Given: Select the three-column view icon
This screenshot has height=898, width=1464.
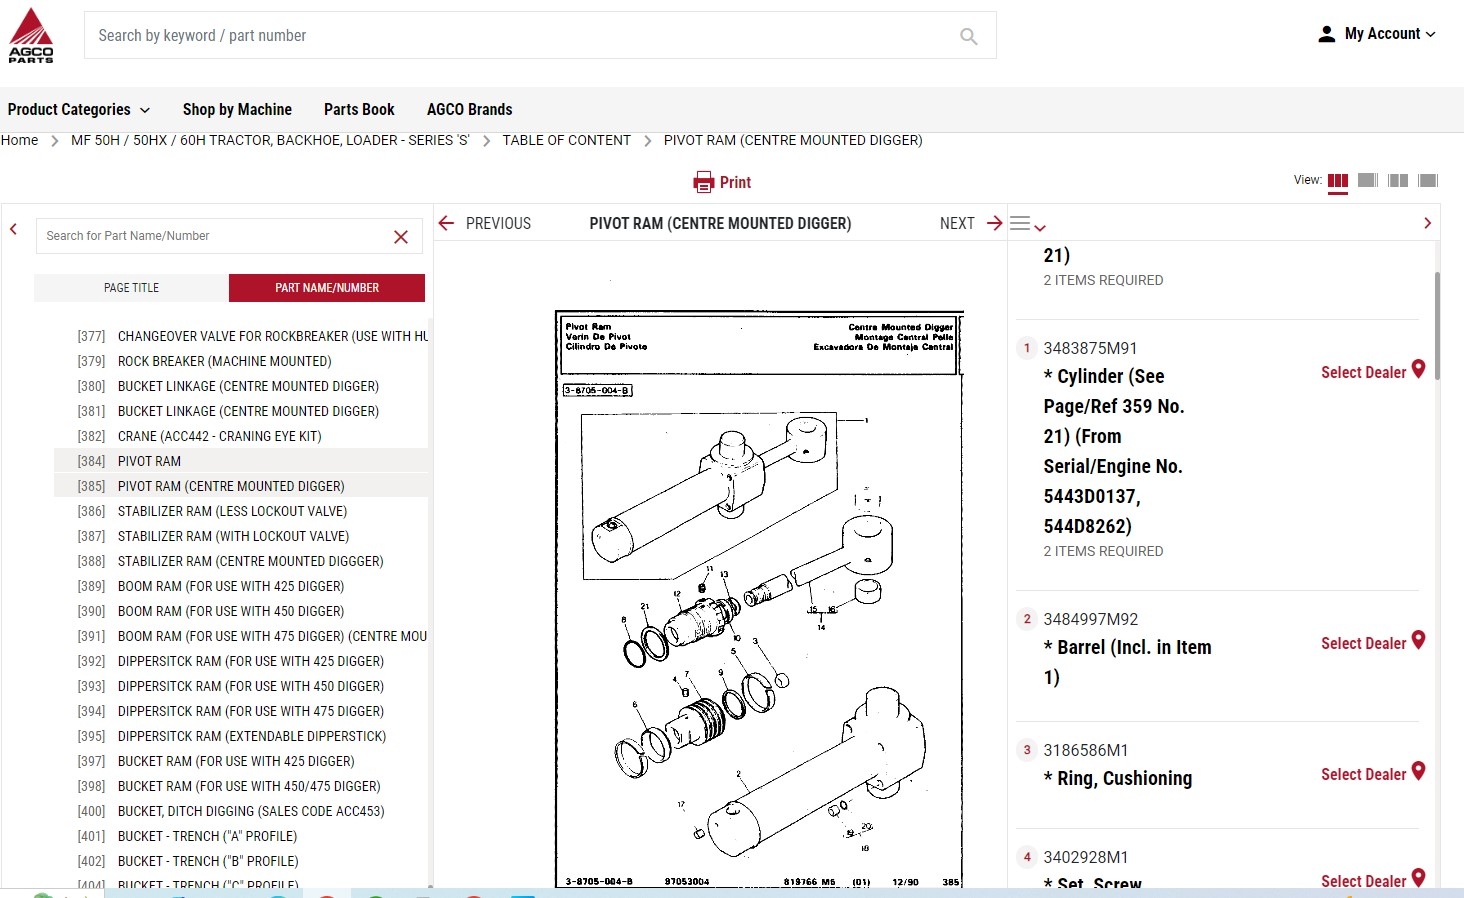Looking at the screenshot, I should pyautogui.click(x=1338, y=181).
